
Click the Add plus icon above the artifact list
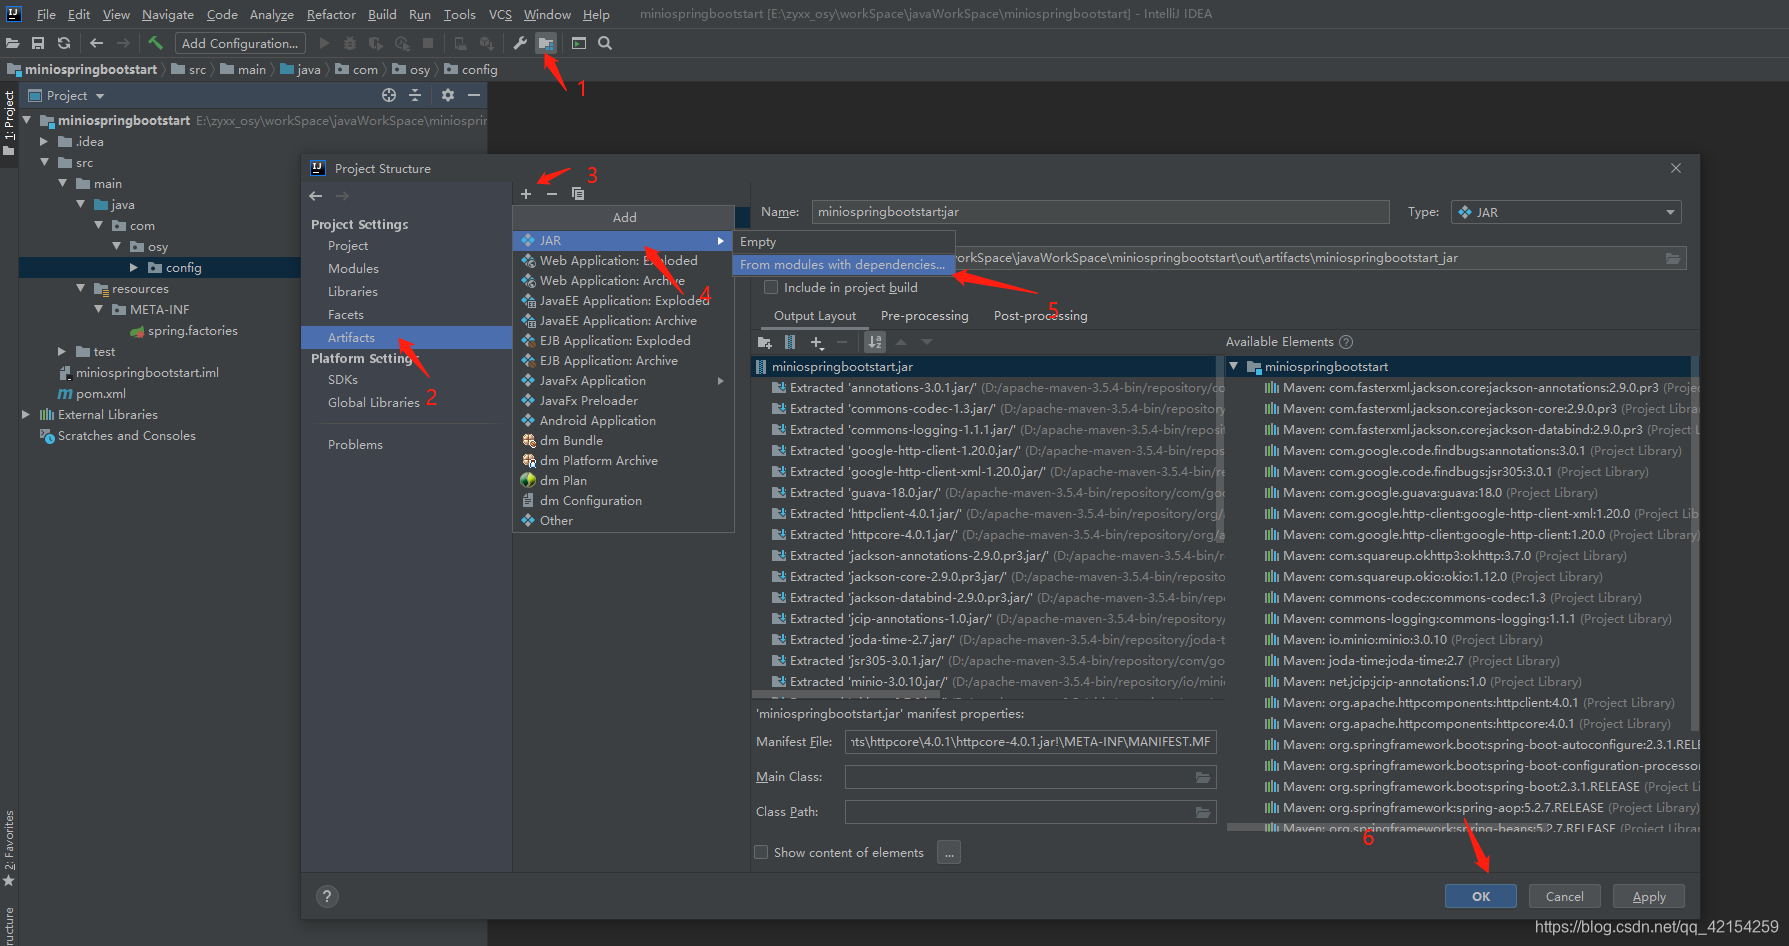pos(526,193)
